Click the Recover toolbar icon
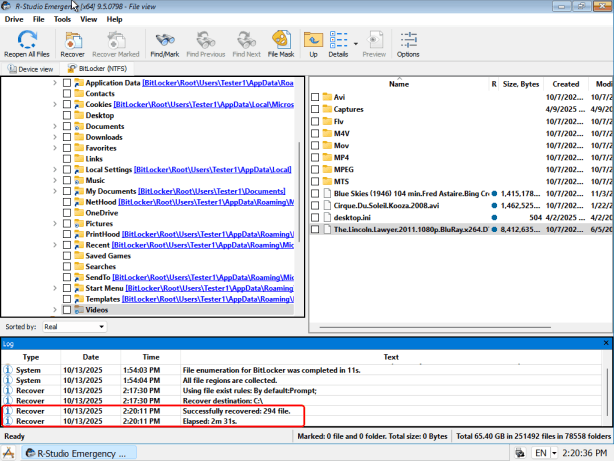 [x=73, y=44]
